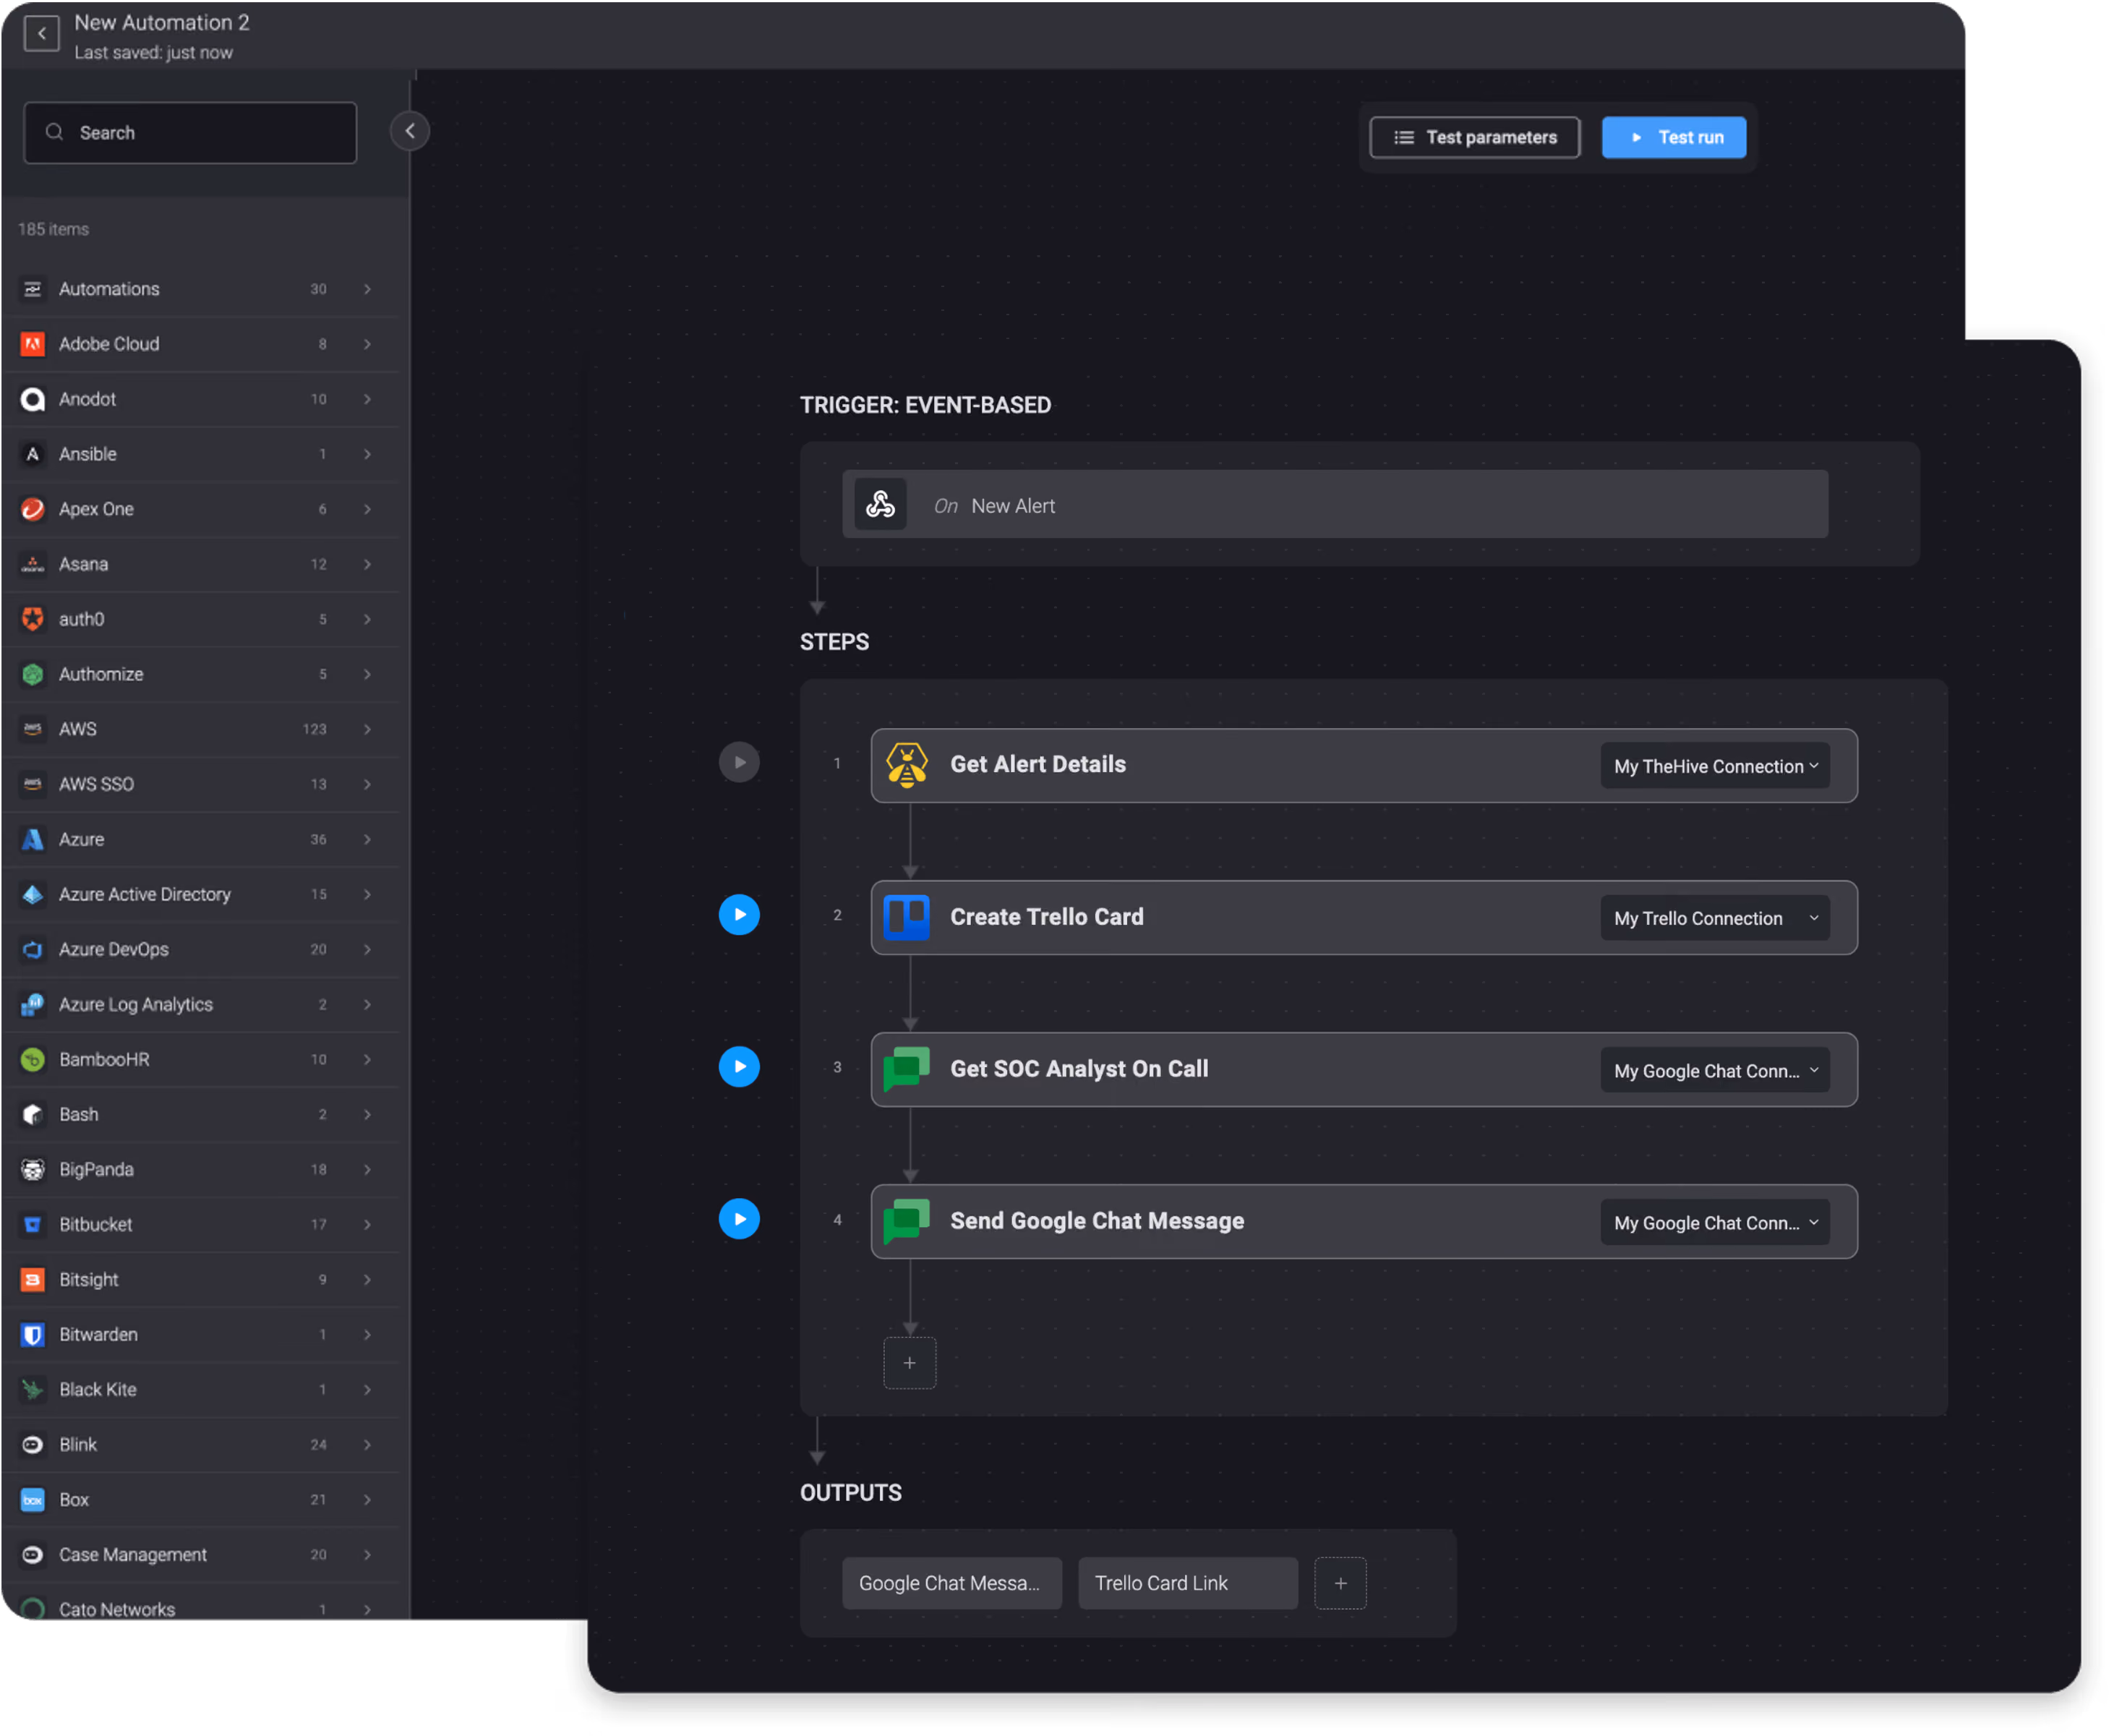Click the BigPanda icon in the sidebar
Image resolution: width=2114 pixels, height=1736 pixels.
(x=33, y=1169)
